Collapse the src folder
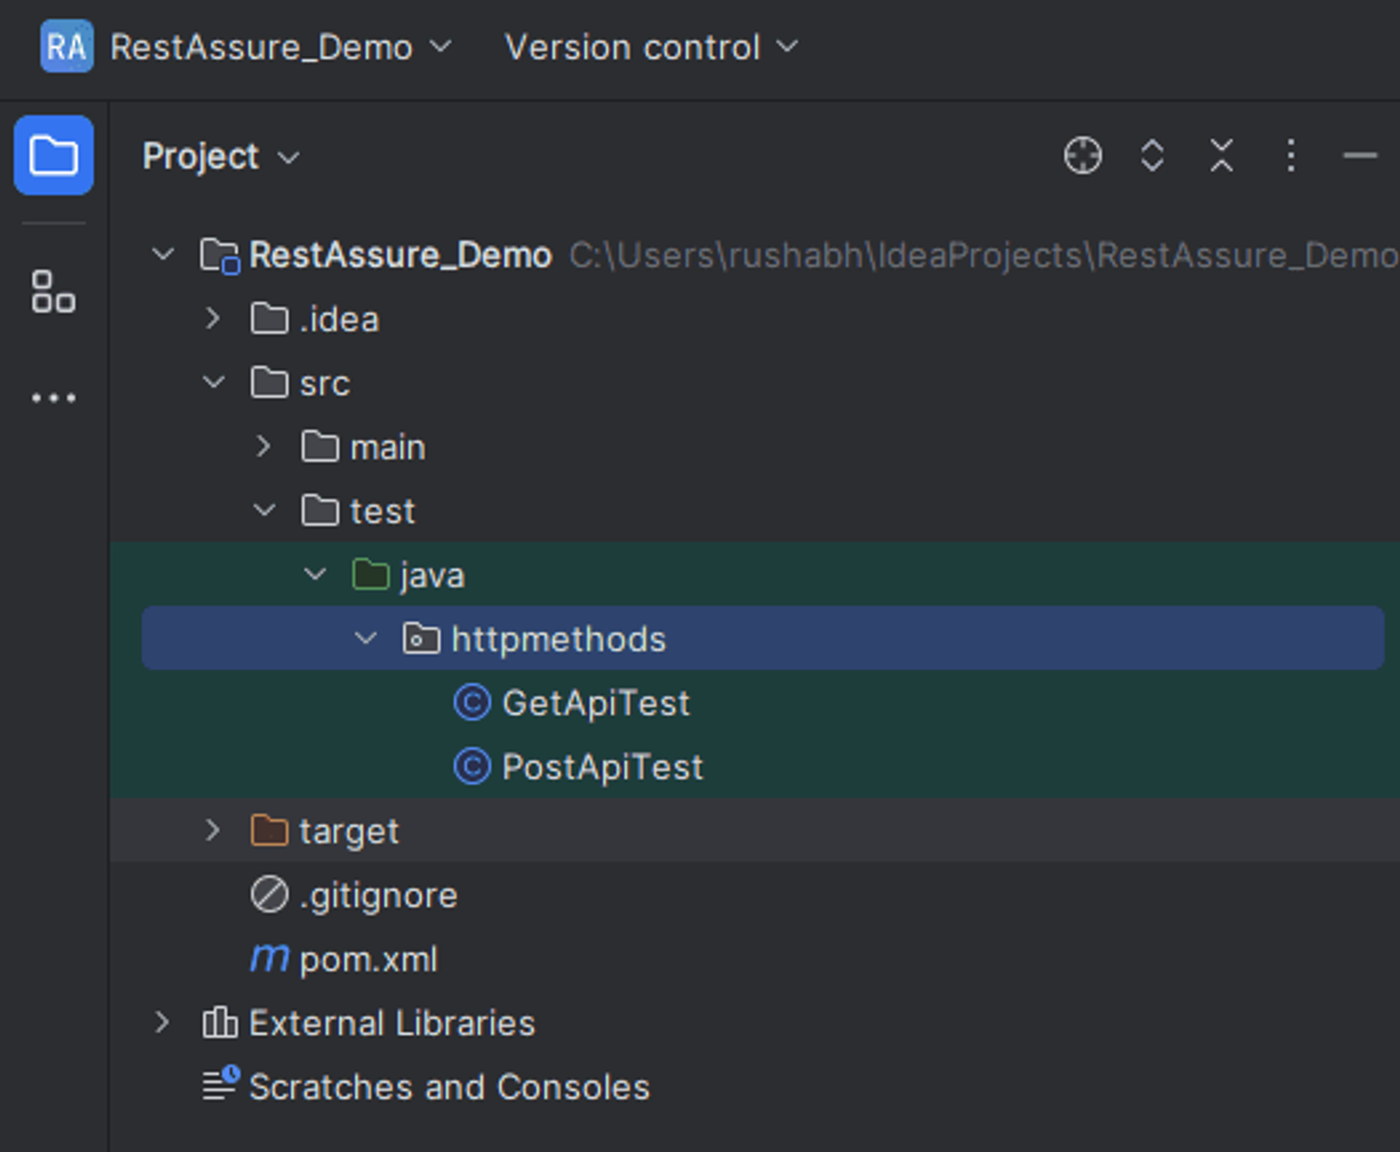The width and height of the screenshot is (1400, 1152). point(213,383)
